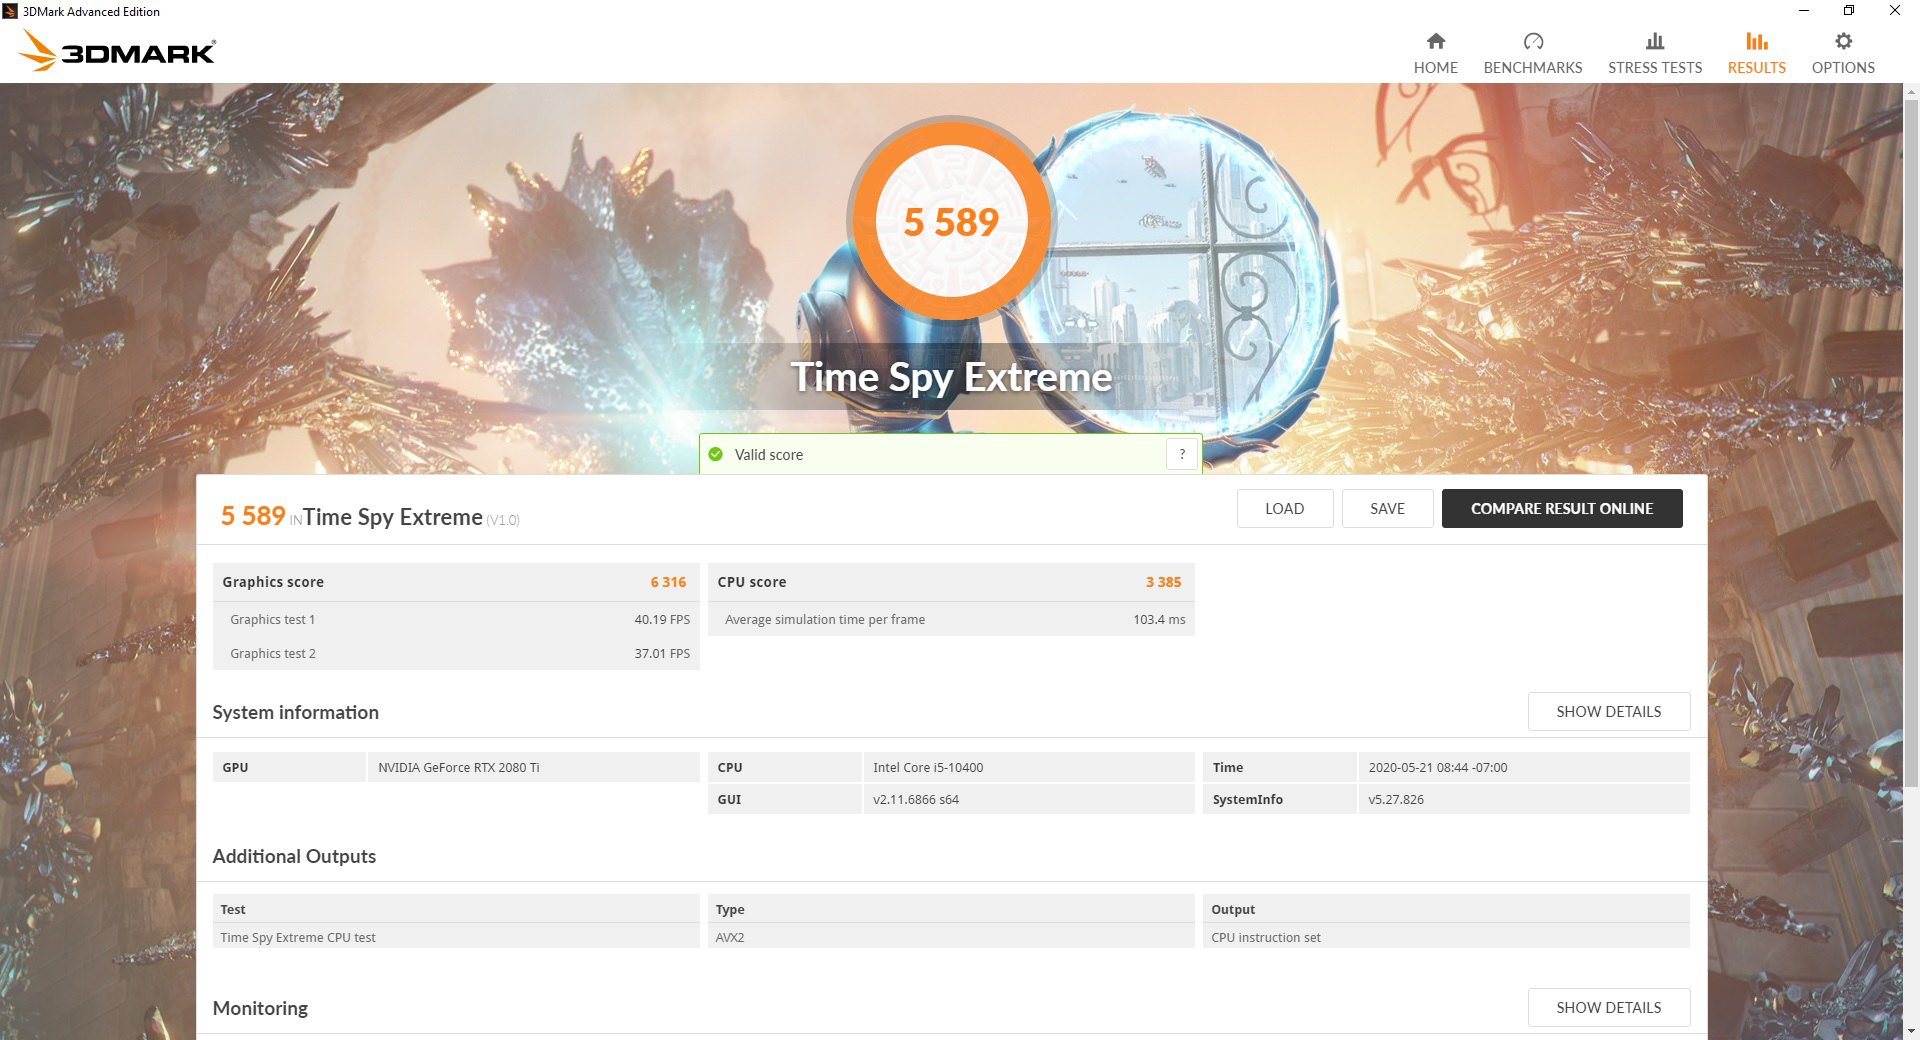Click the time value 2020-05-21 08:44
The image size is (1920, 1040).
coord(1438,768)
